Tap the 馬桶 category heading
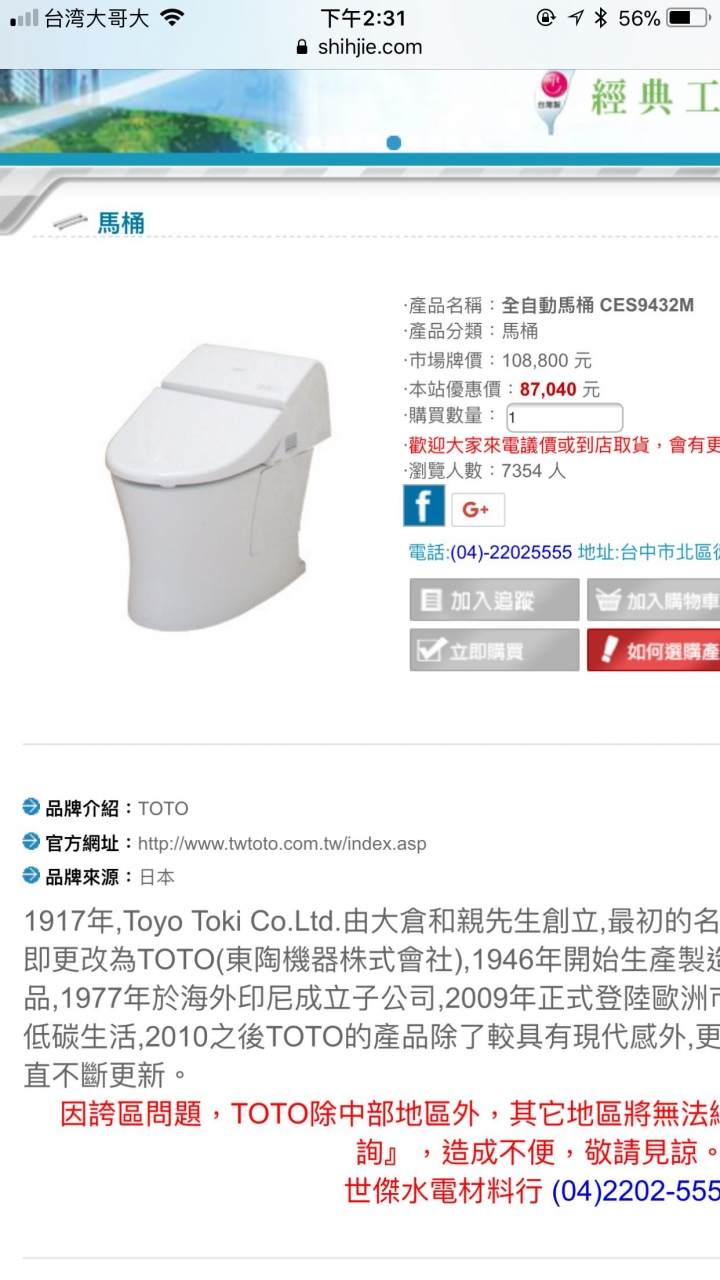 [121, 223]
